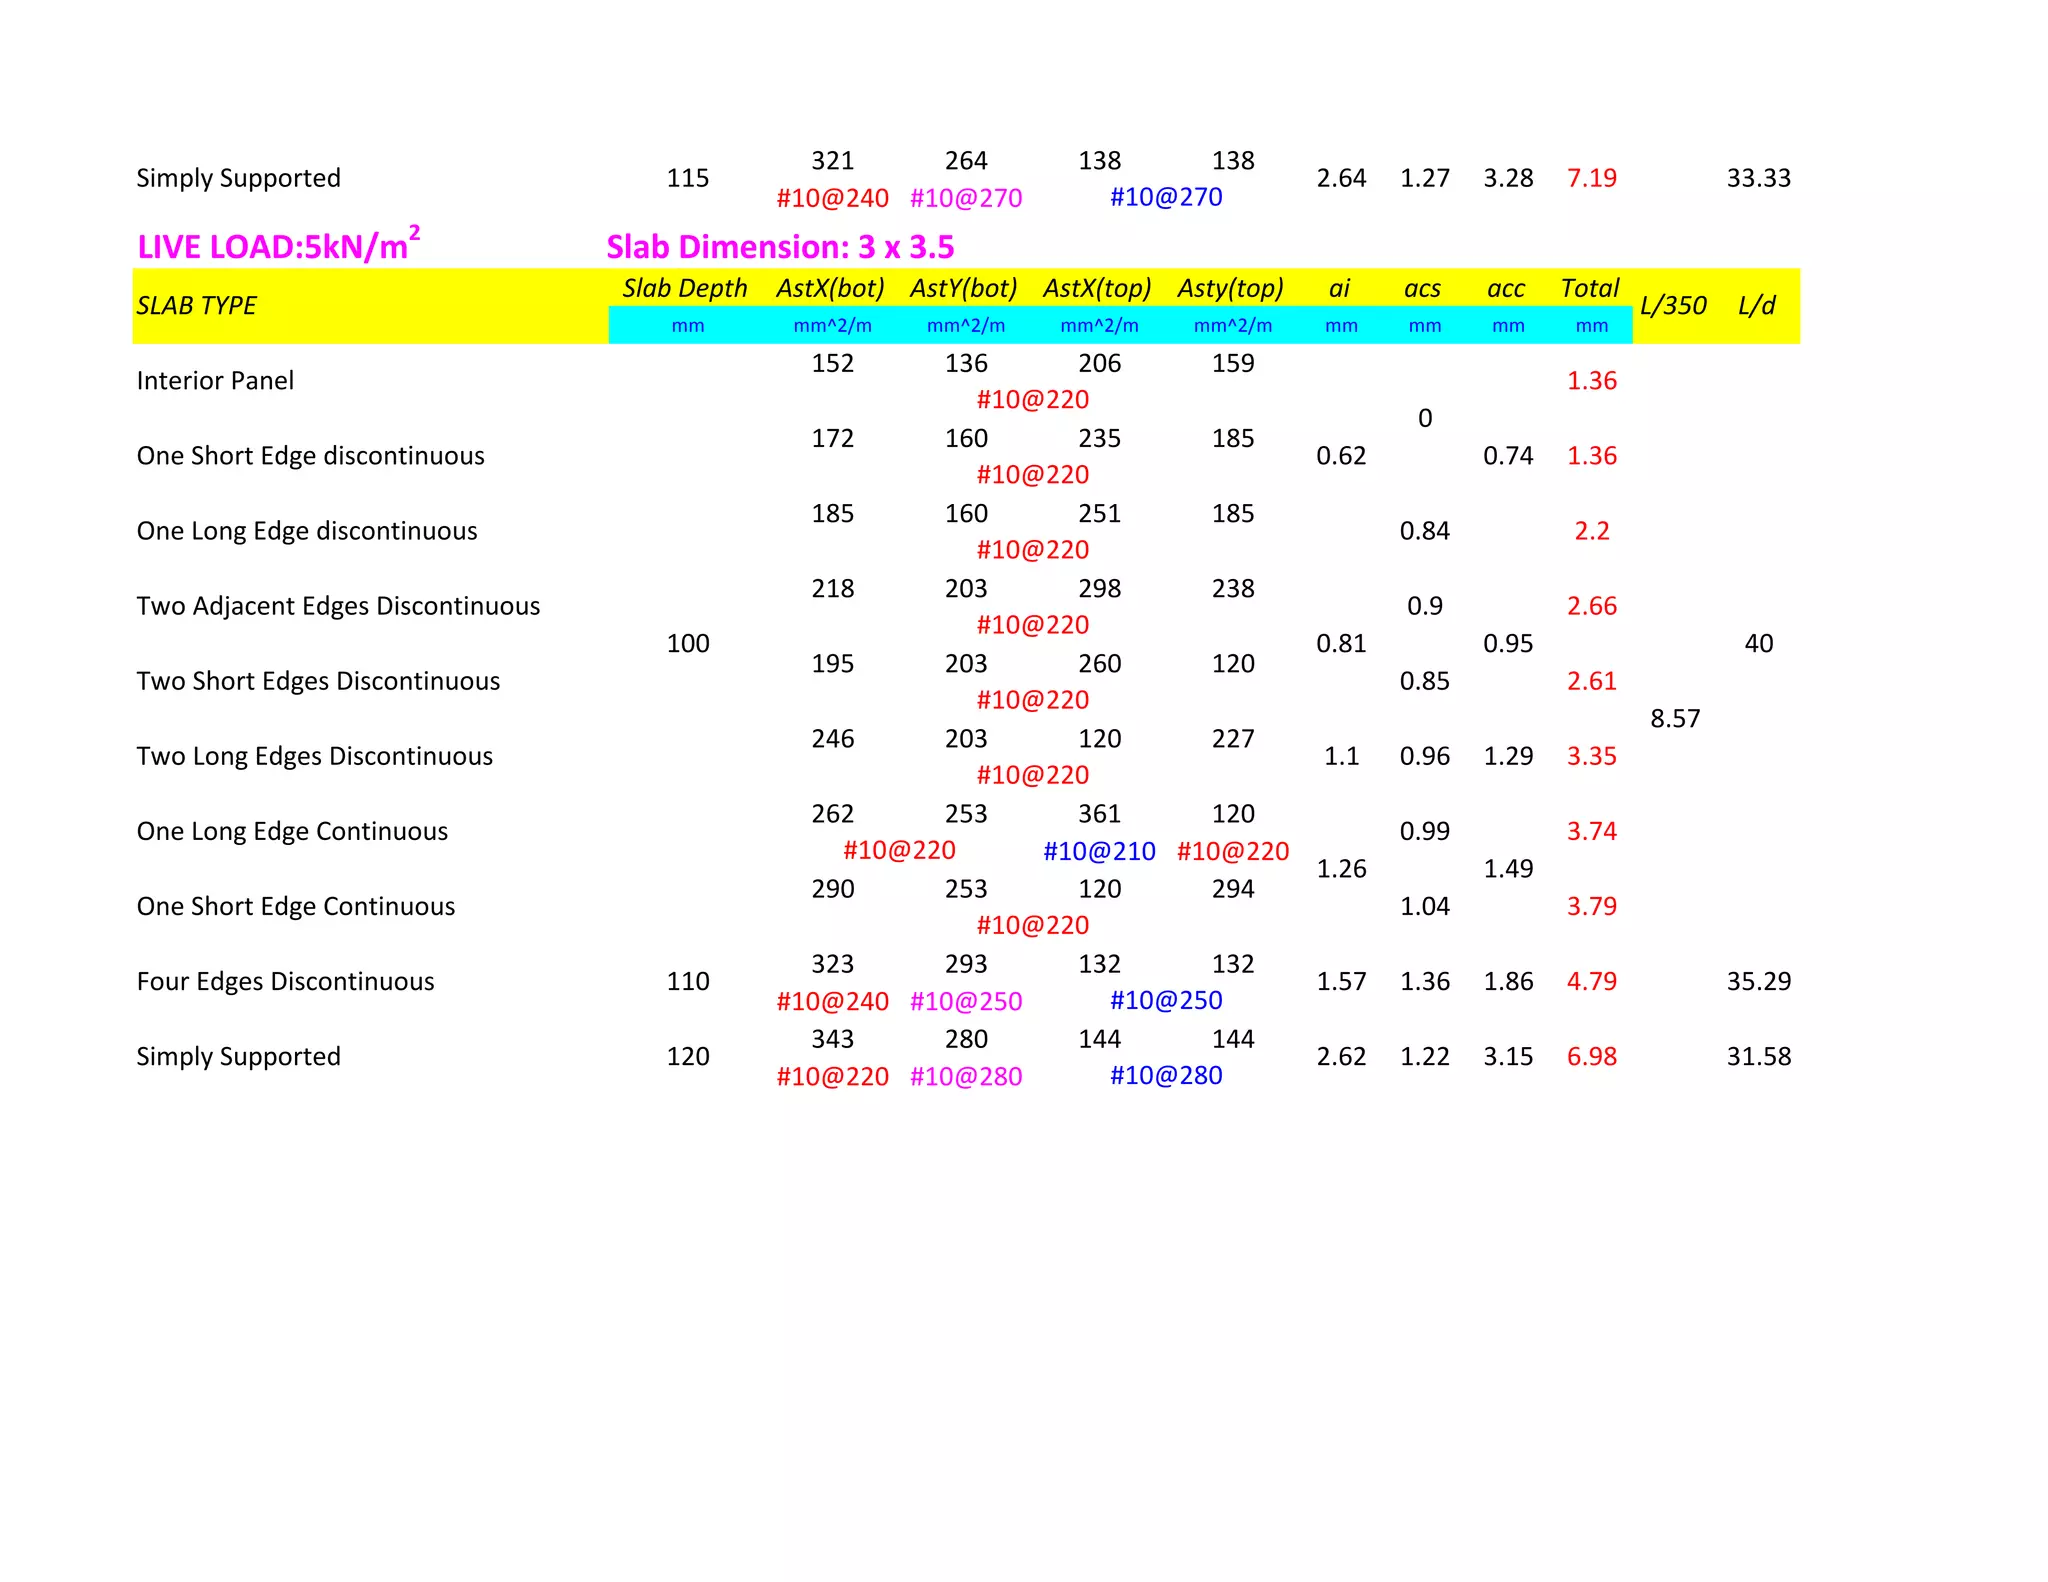The height and width of the screenshot is (1582, 2048).
Task: Click the L/350 value 8.57
Action: coord(1675,718)
